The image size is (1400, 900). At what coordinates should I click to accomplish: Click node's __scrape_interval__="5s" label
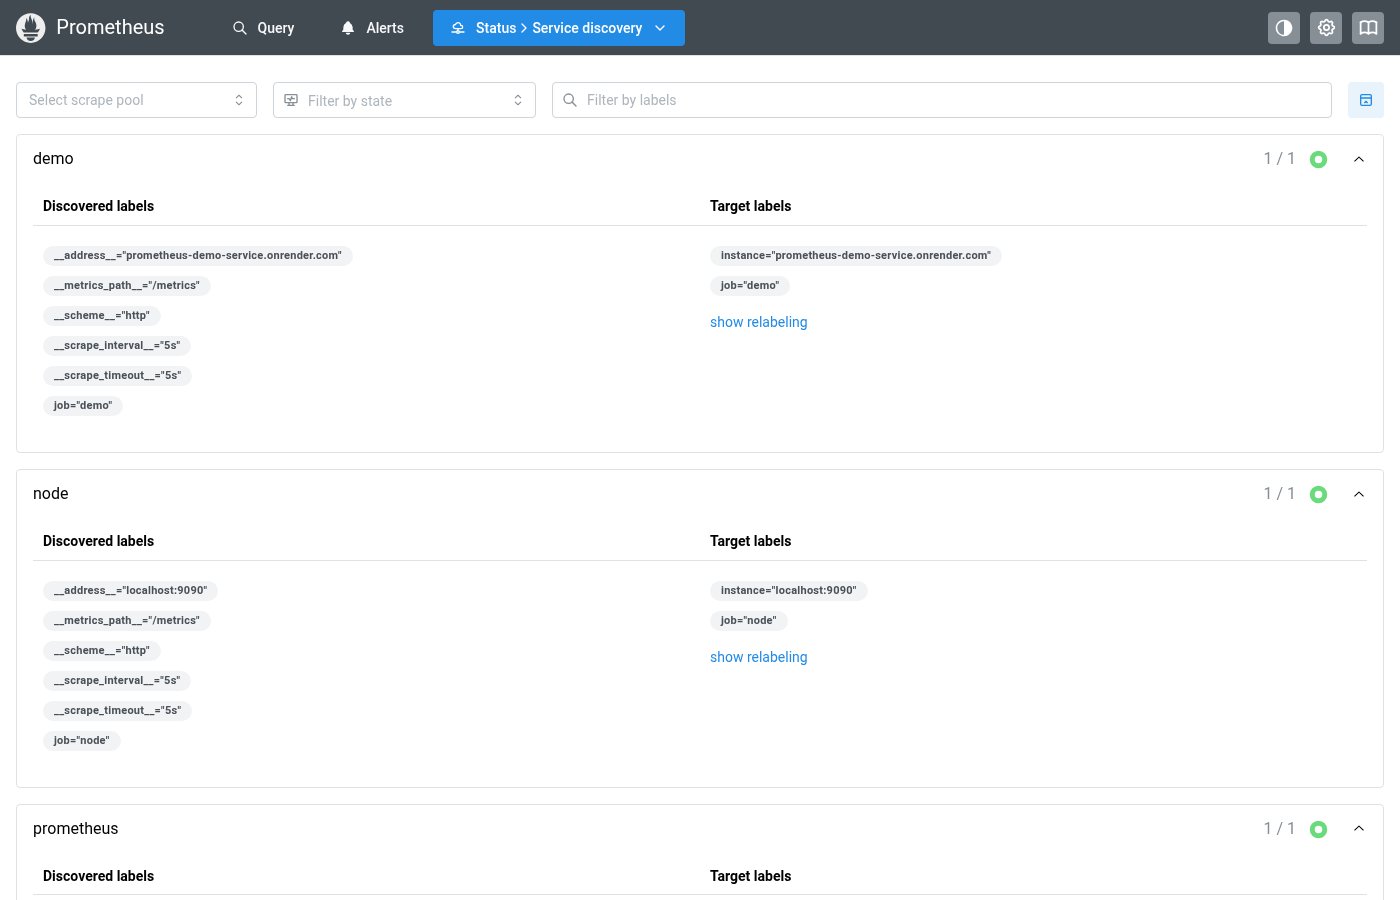tap(117, 681)
